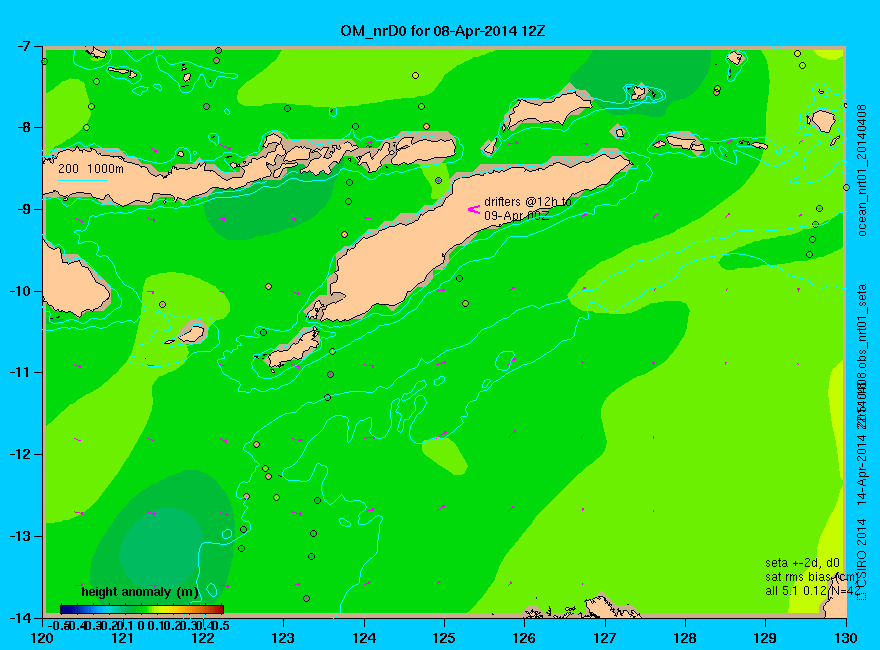Viewport: 880px width, 650px height.
Task: Click the '-9' latitude tick label
Action: pyautogui.click(x=26, y=210)
